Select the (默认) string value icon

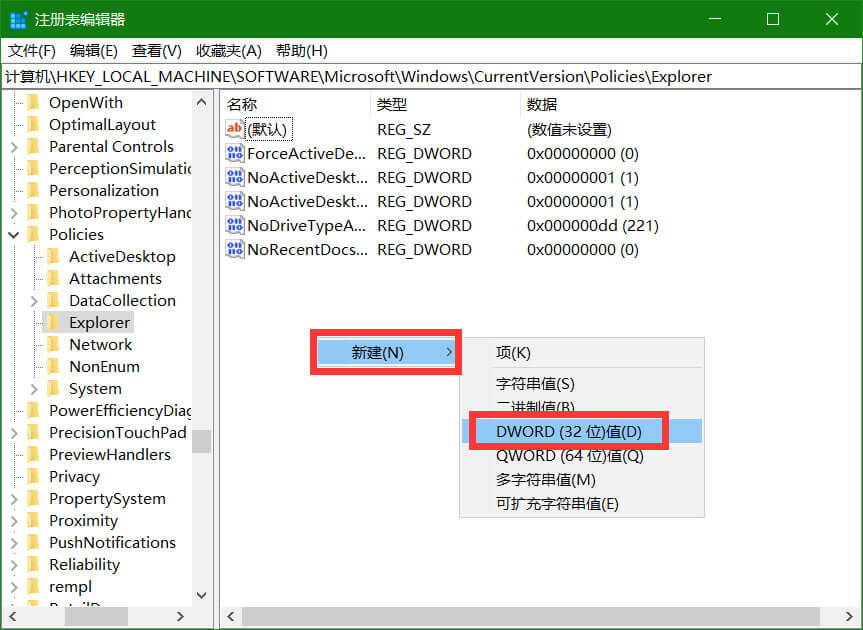(235, 129)
